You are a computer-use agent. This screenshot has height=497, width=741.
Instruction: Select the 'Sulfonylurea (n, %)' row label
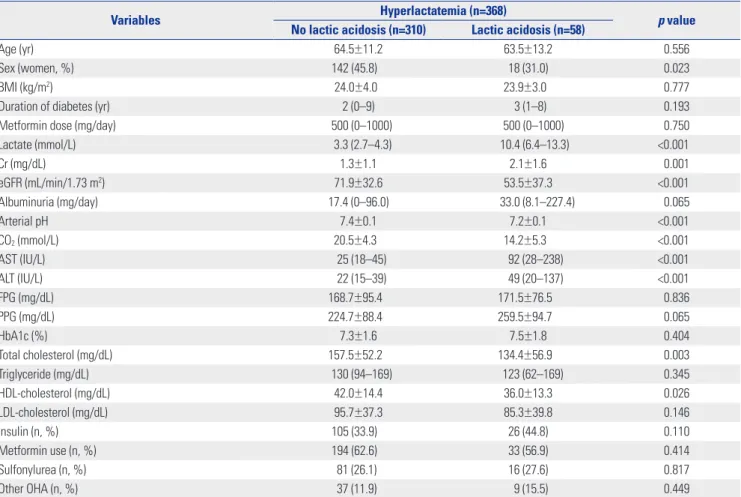[43, 470]
